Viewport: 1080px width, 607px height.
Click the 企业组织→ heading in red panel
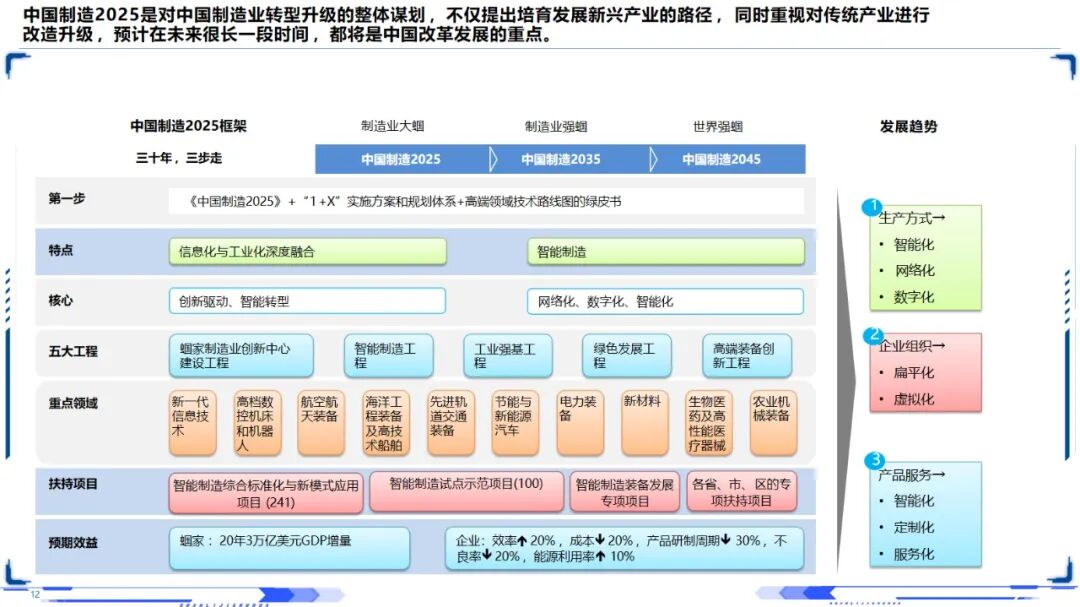911,346
